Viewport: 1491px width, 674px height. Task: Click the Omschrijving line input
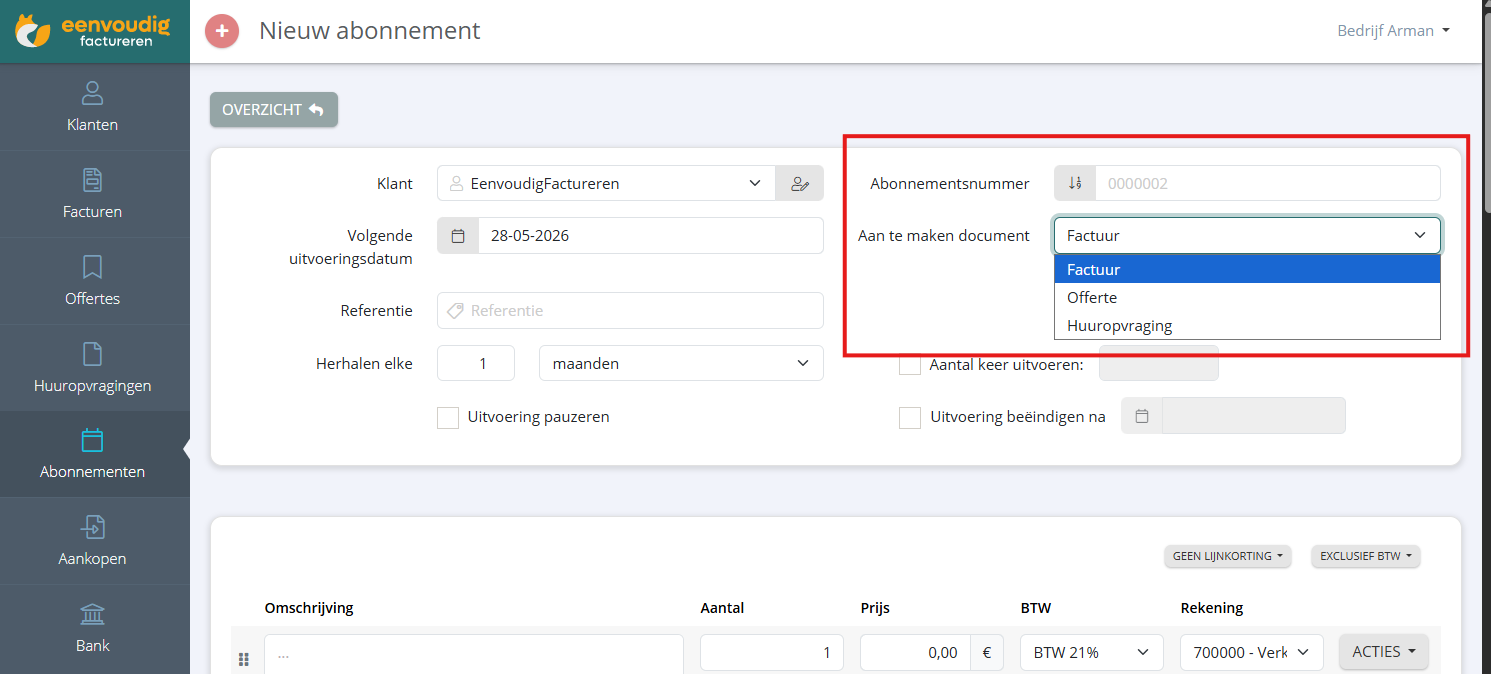coord(474,654)
